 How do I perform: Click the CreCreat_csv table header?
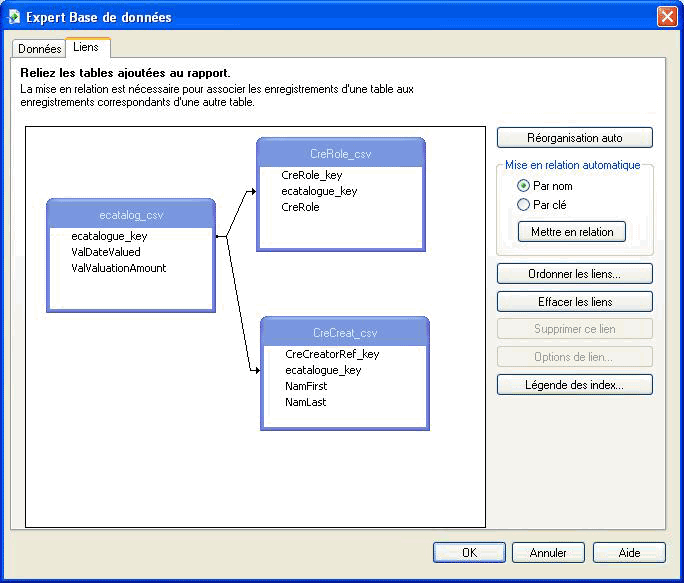(x=345, y=333)
